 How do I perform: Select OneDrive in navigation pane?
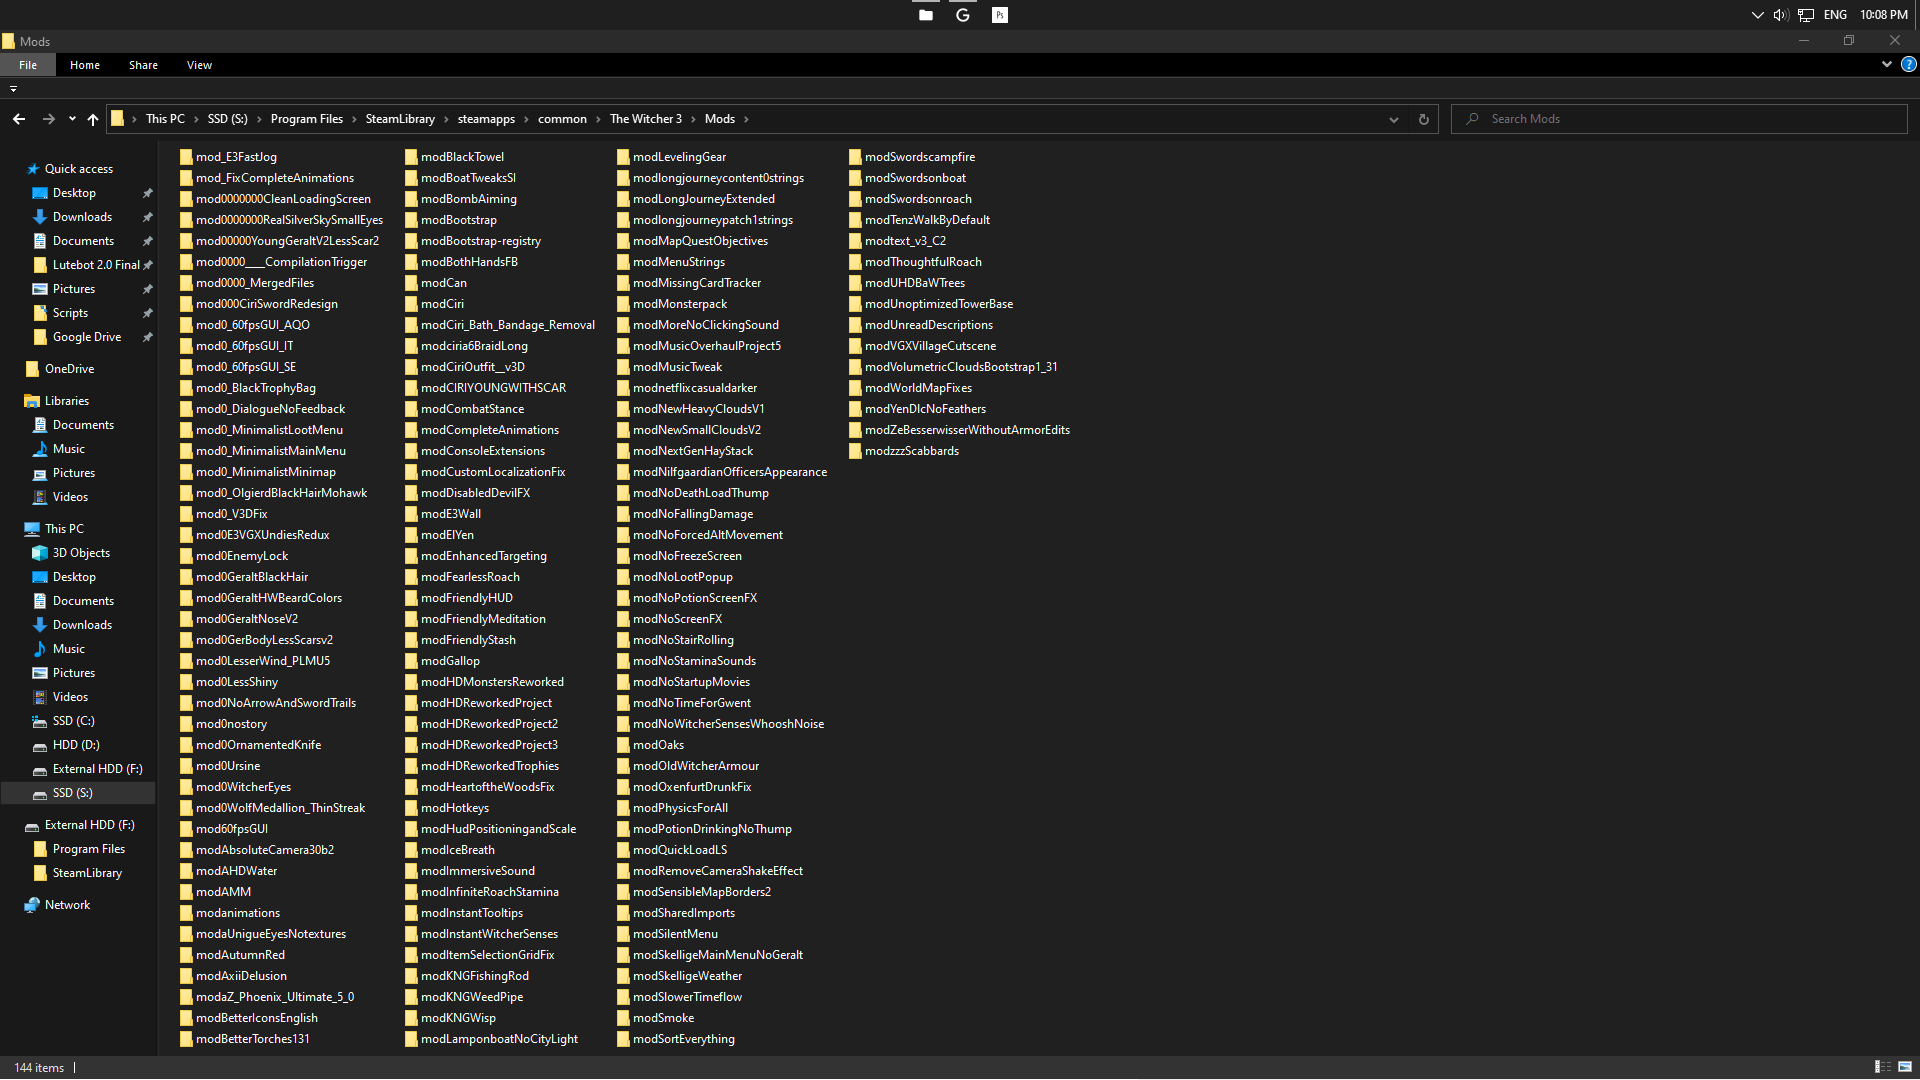(69, 369)
